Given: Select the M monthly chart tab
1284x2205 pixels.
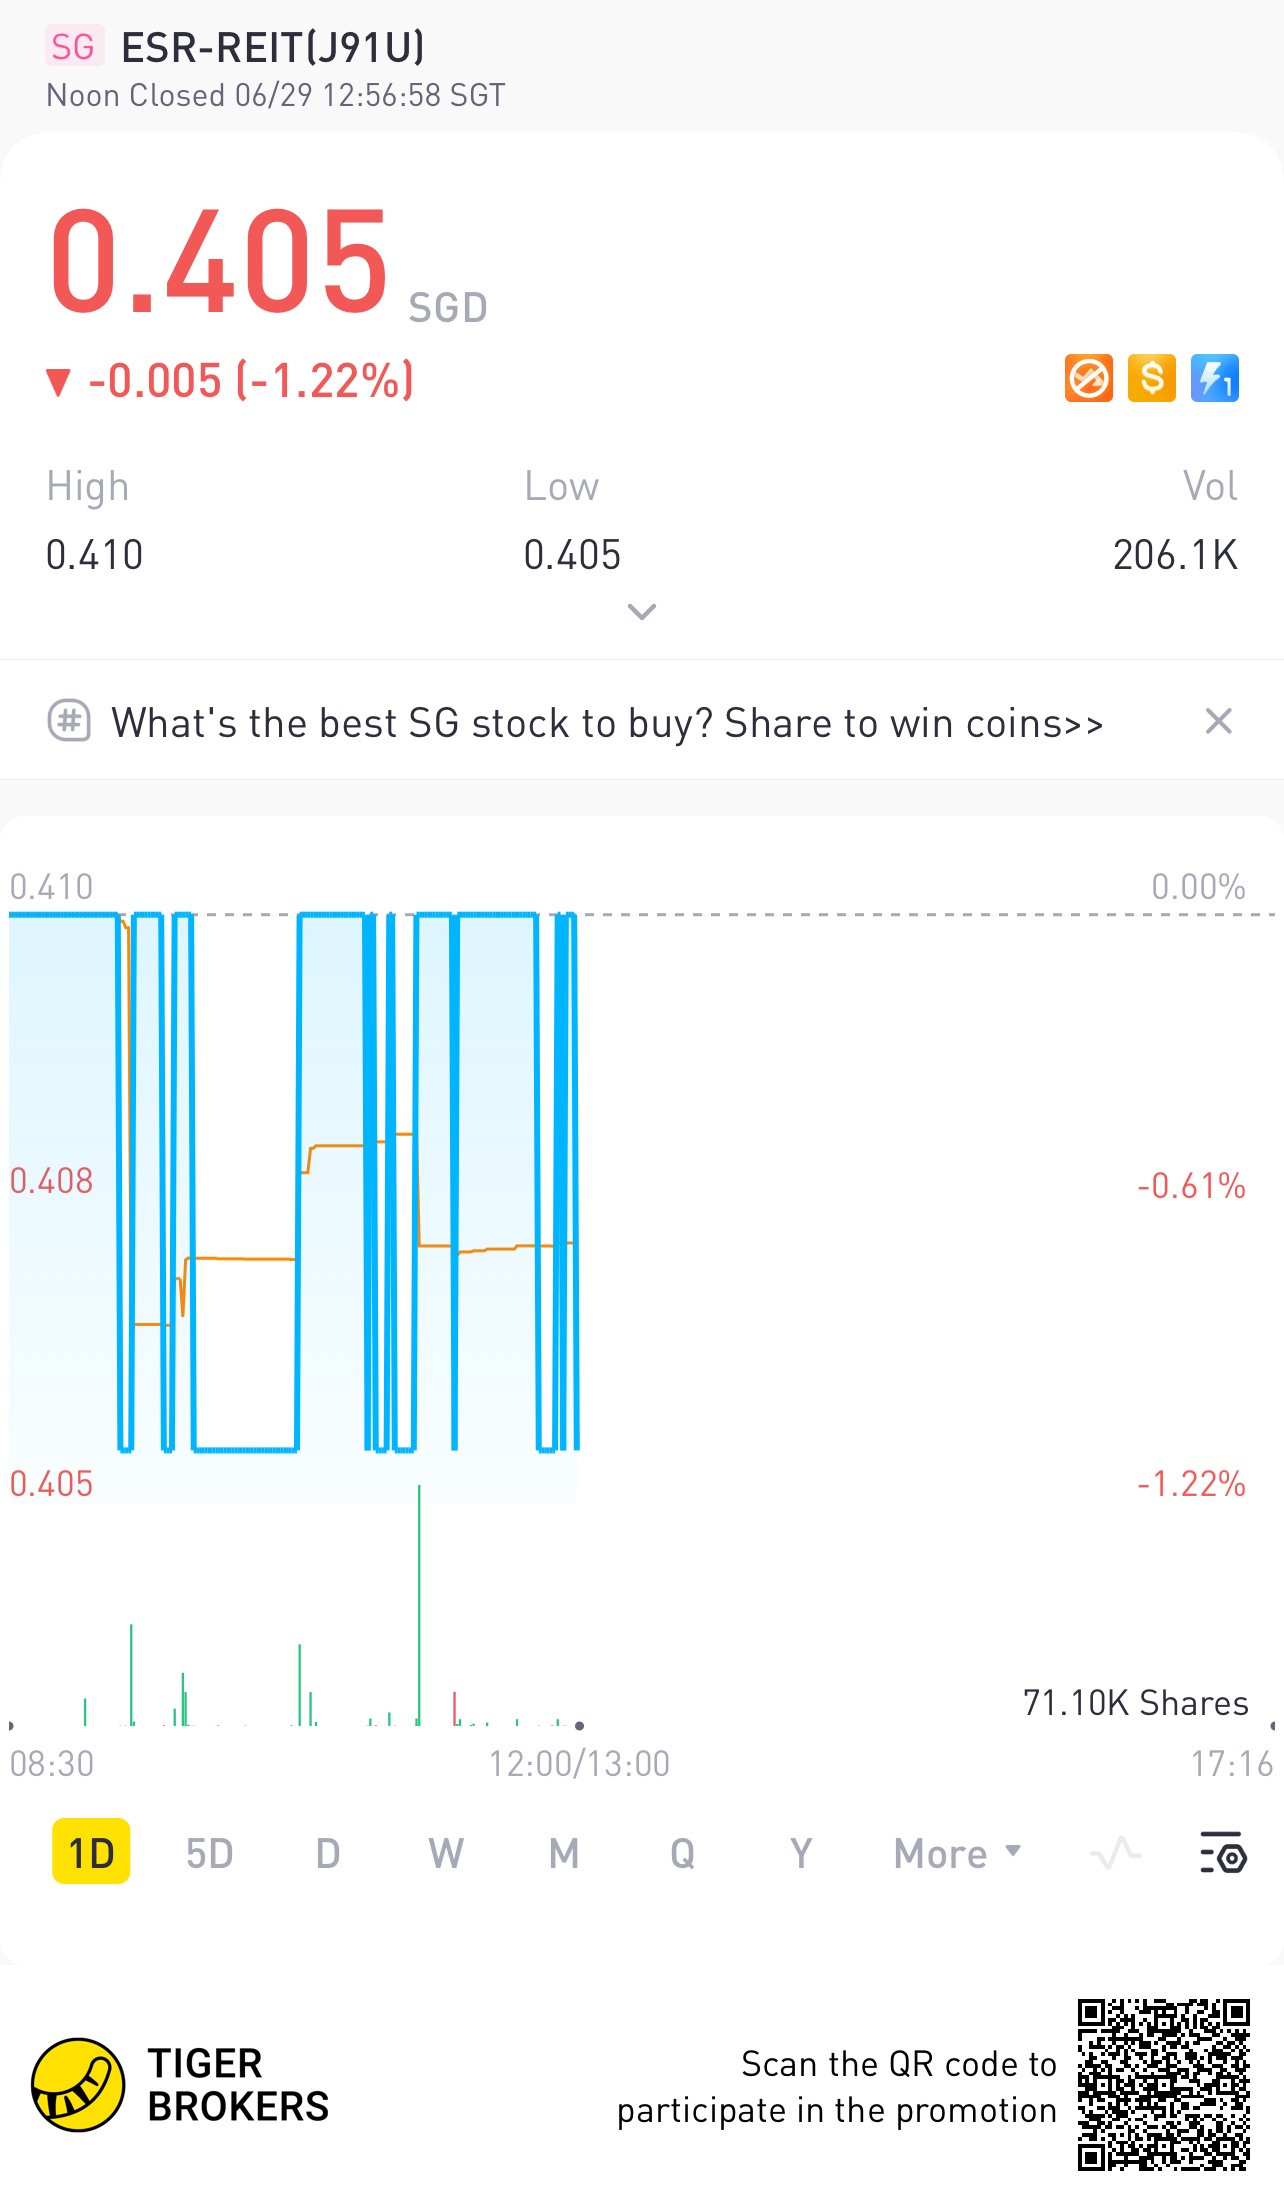Looking at the screenshot, I should coord(564,1853).
